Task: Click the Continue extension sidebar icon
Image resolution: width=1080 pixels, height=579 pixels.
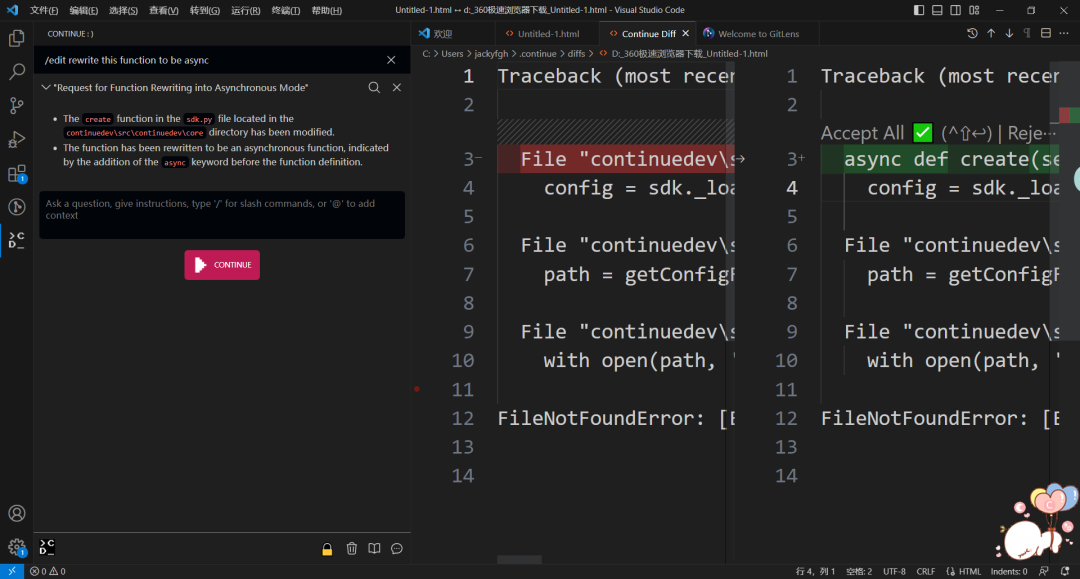Action: [x=17, y=240]
